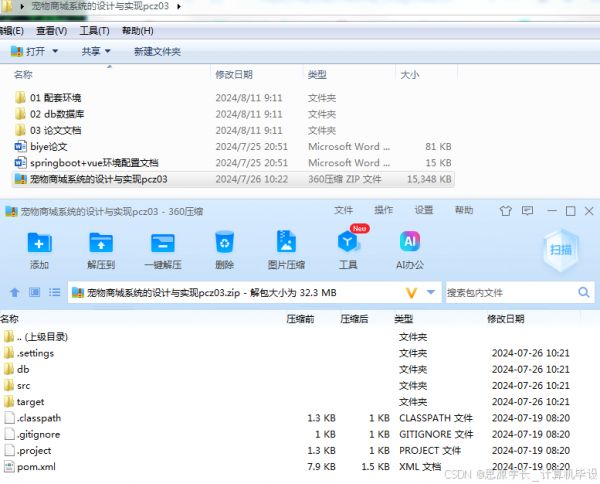Select the db folder row in archive

pos(287,369)
